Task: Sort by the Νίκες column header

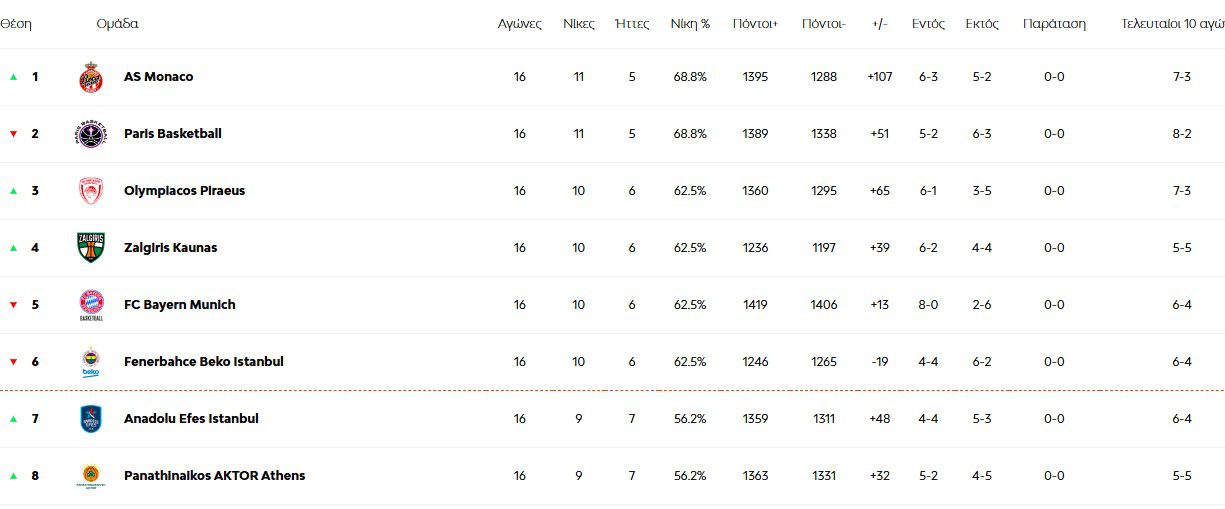Action: [578, 24]
